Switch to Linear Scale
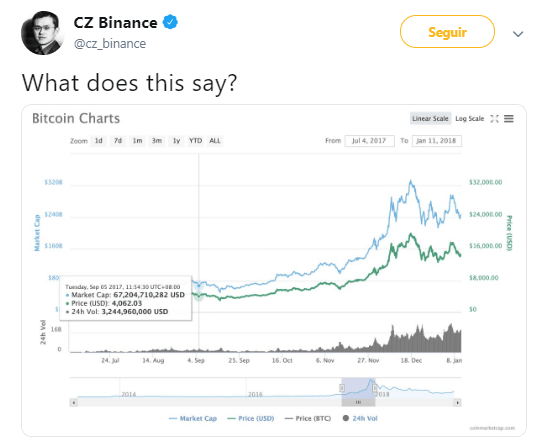This screenshot has height=444, width=550. pos(430,119)
